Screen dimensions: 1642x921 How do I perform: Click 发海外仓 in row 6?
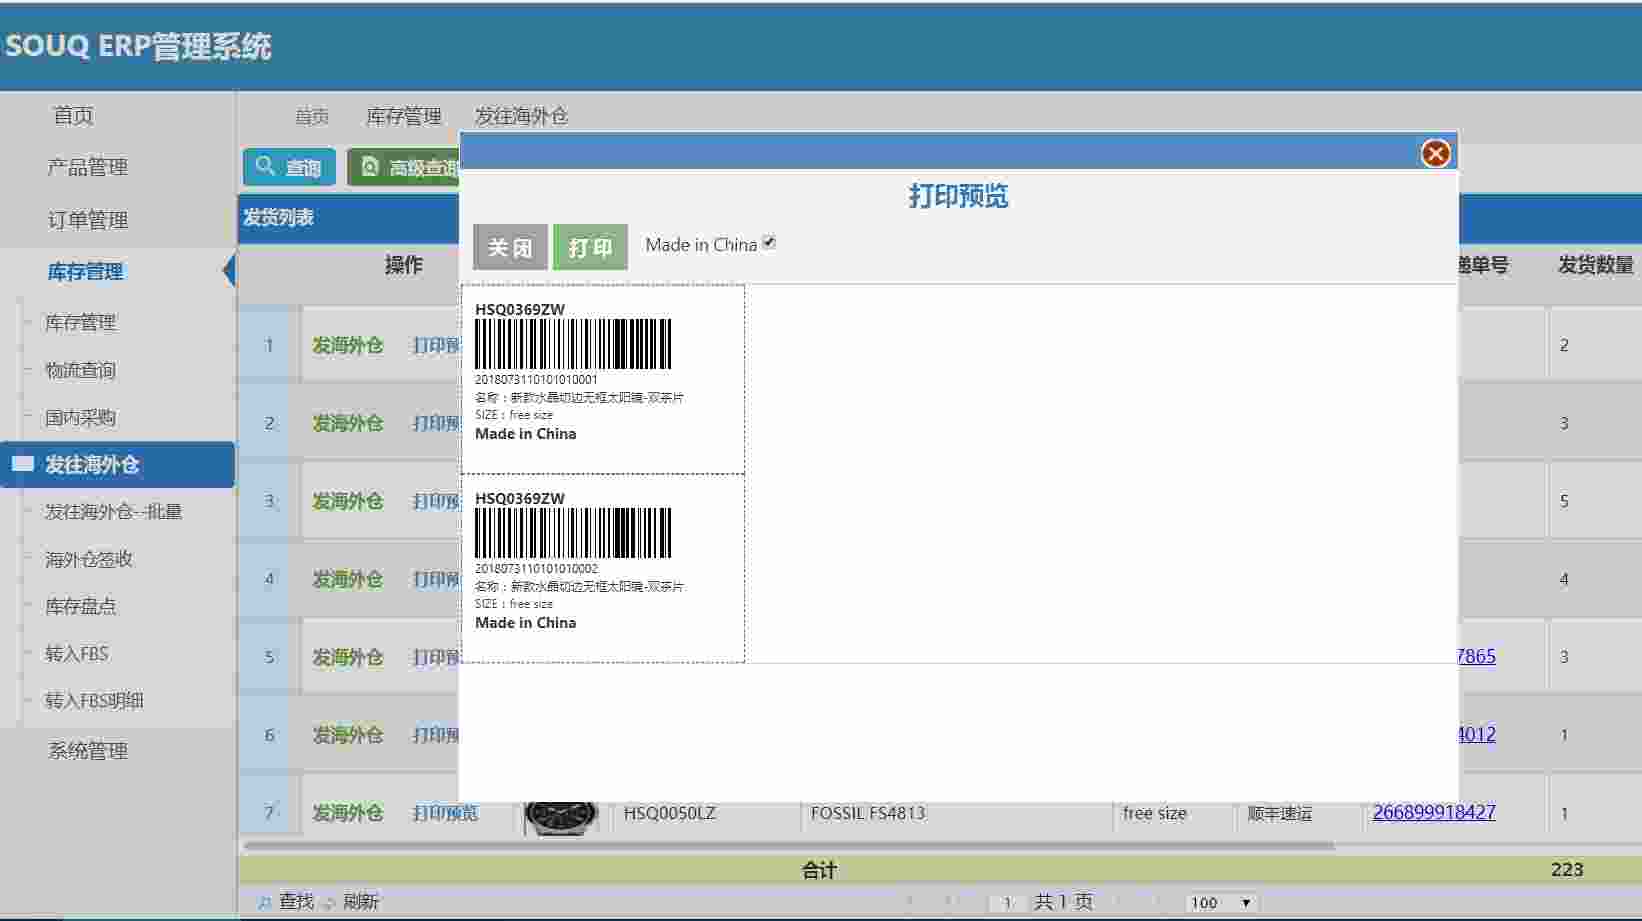pos(348,735)
